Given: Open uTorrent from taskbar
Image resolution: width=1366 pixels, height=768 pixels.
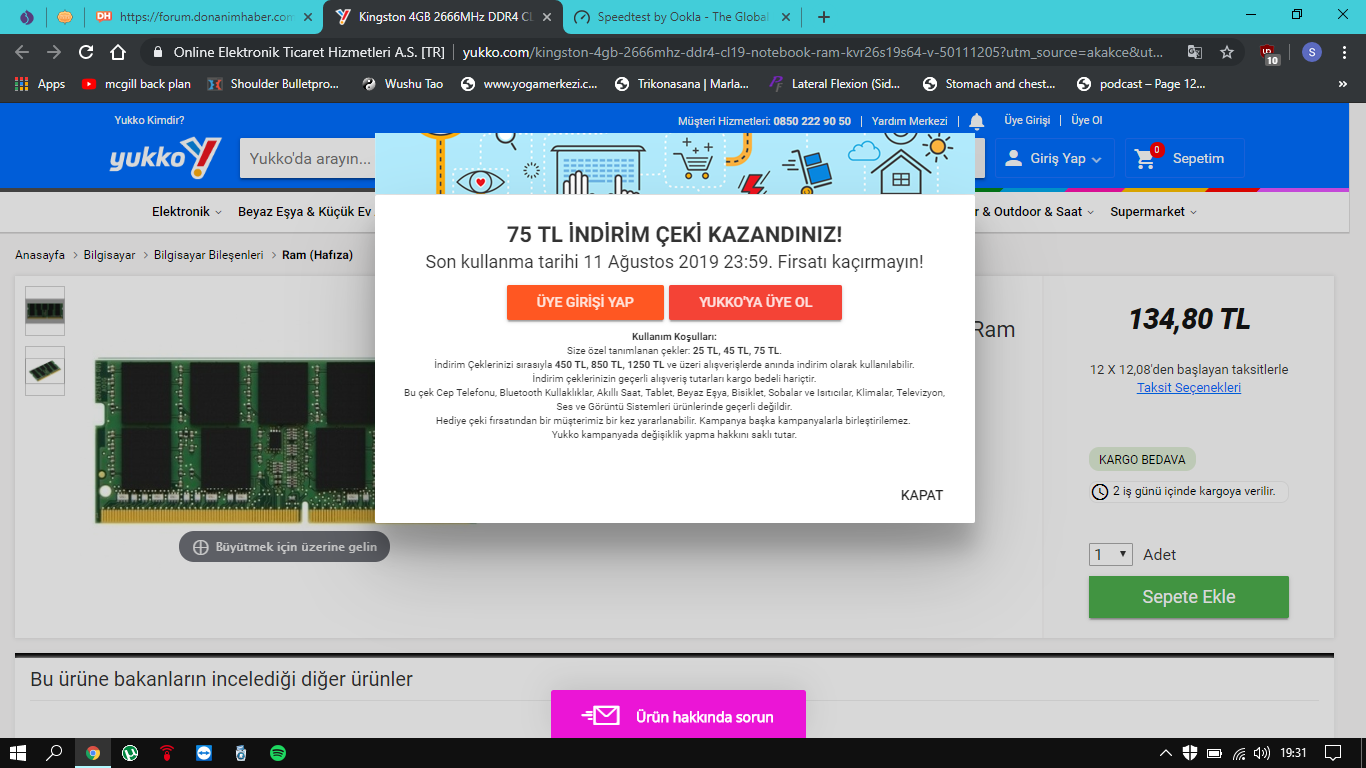Looking at the screenshot, I should [130, 753].
